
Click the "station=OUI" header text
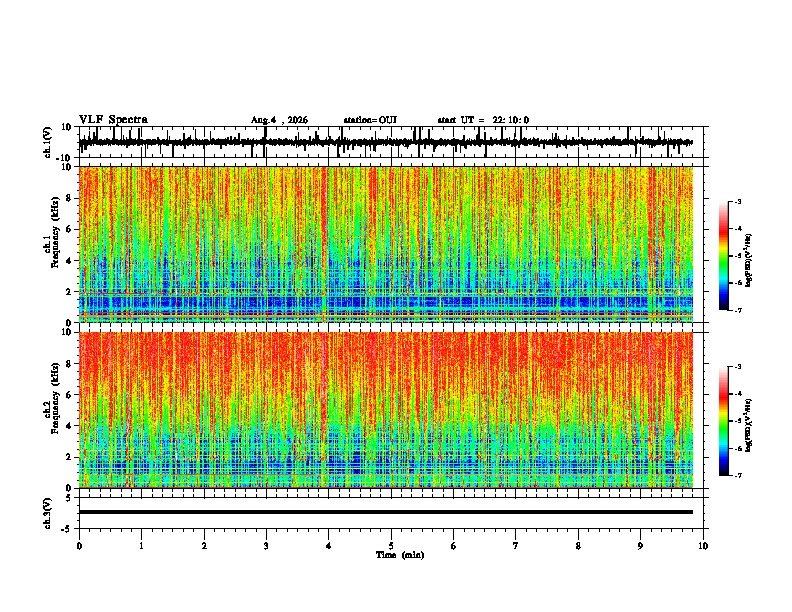pyautogui.click(x=370, y=120)
